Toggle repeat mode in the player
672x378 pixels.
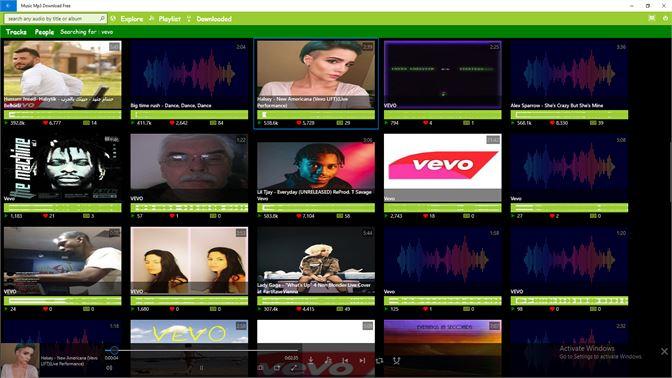(379, 360)
